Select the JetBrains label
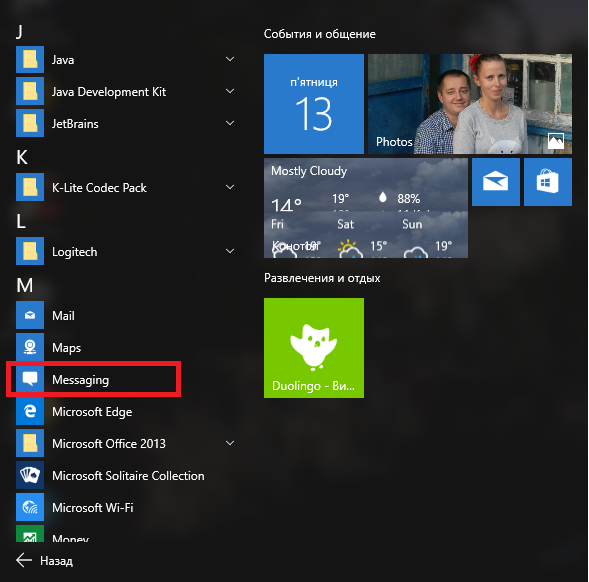Viewport: 589px width, 582px height. coord(75,124)
